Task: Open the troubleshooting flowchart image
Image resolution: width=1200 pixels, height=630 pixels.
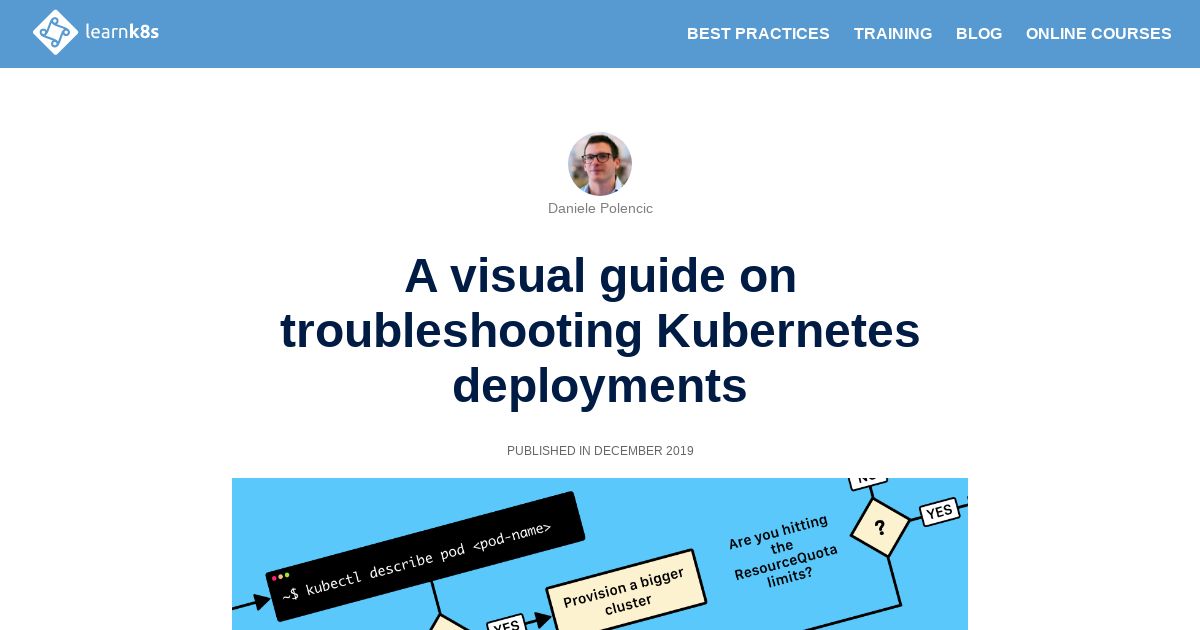Action: pos(600,554)
